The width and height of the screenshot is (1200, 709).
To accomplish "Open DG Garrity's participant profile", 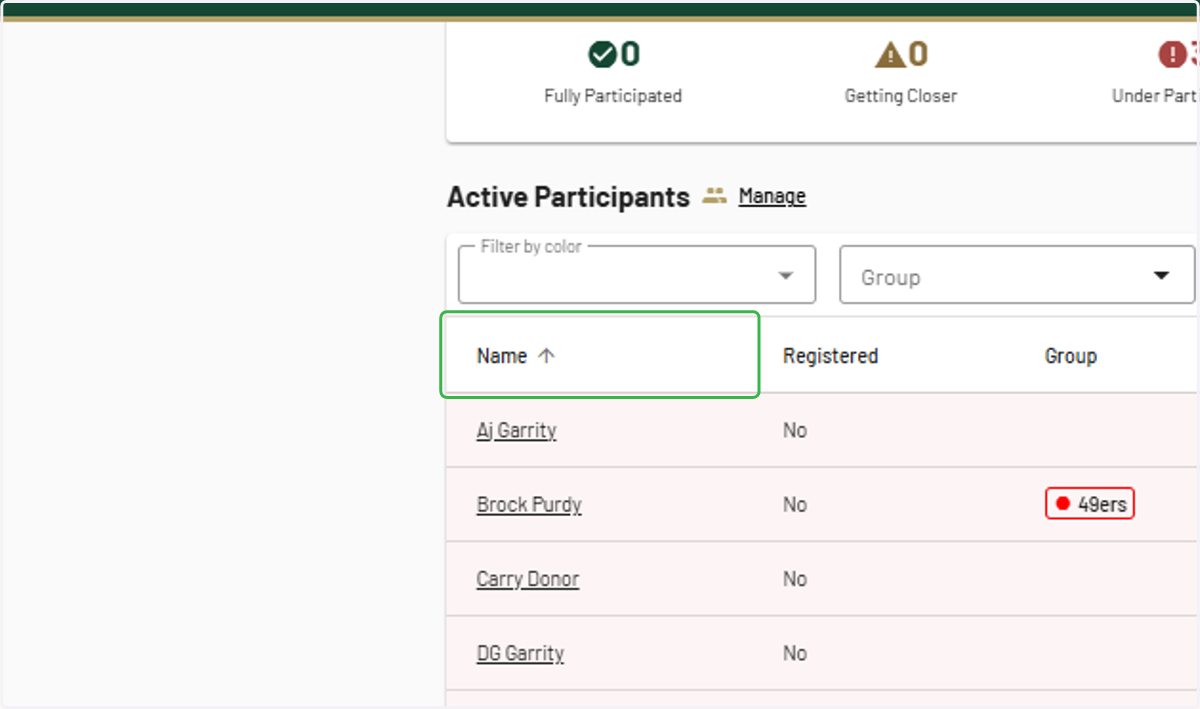I will (x=520, y=653).
